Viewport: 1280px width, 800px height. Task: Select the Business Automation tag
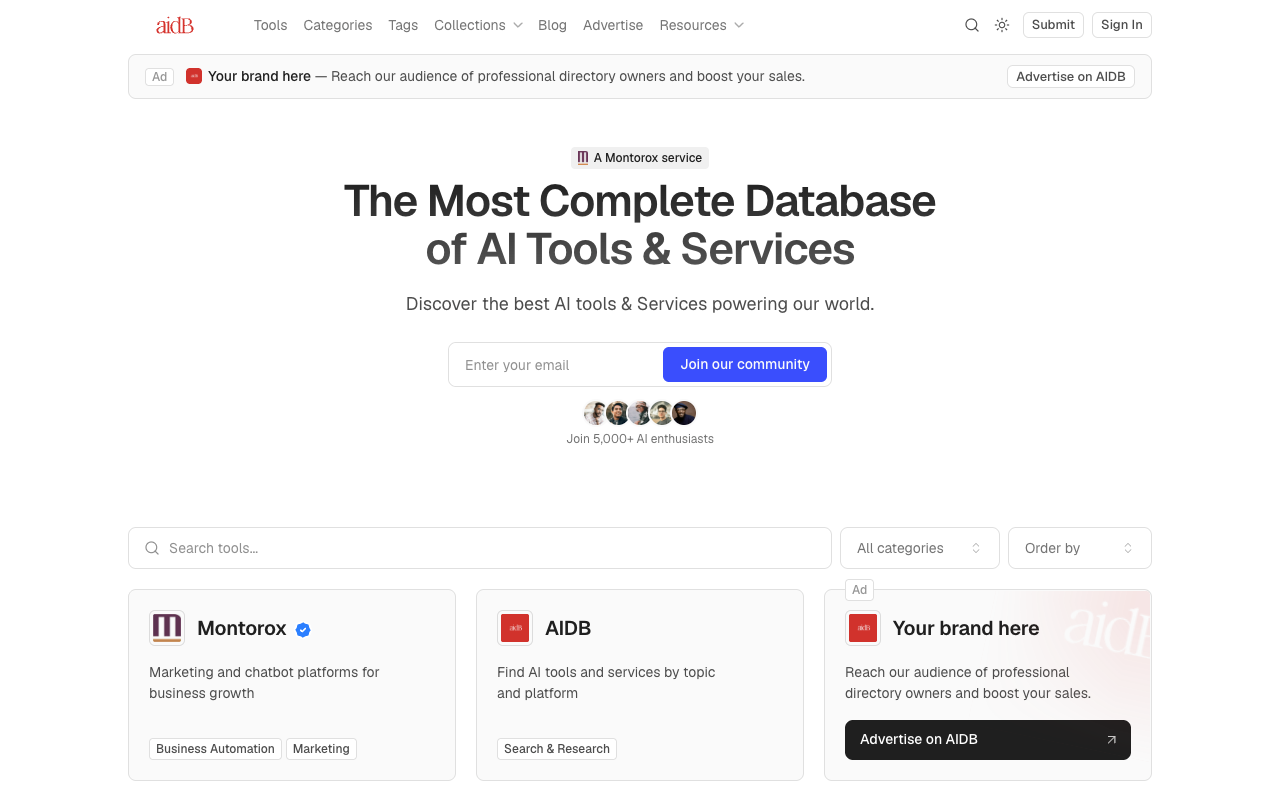[215, 749]
